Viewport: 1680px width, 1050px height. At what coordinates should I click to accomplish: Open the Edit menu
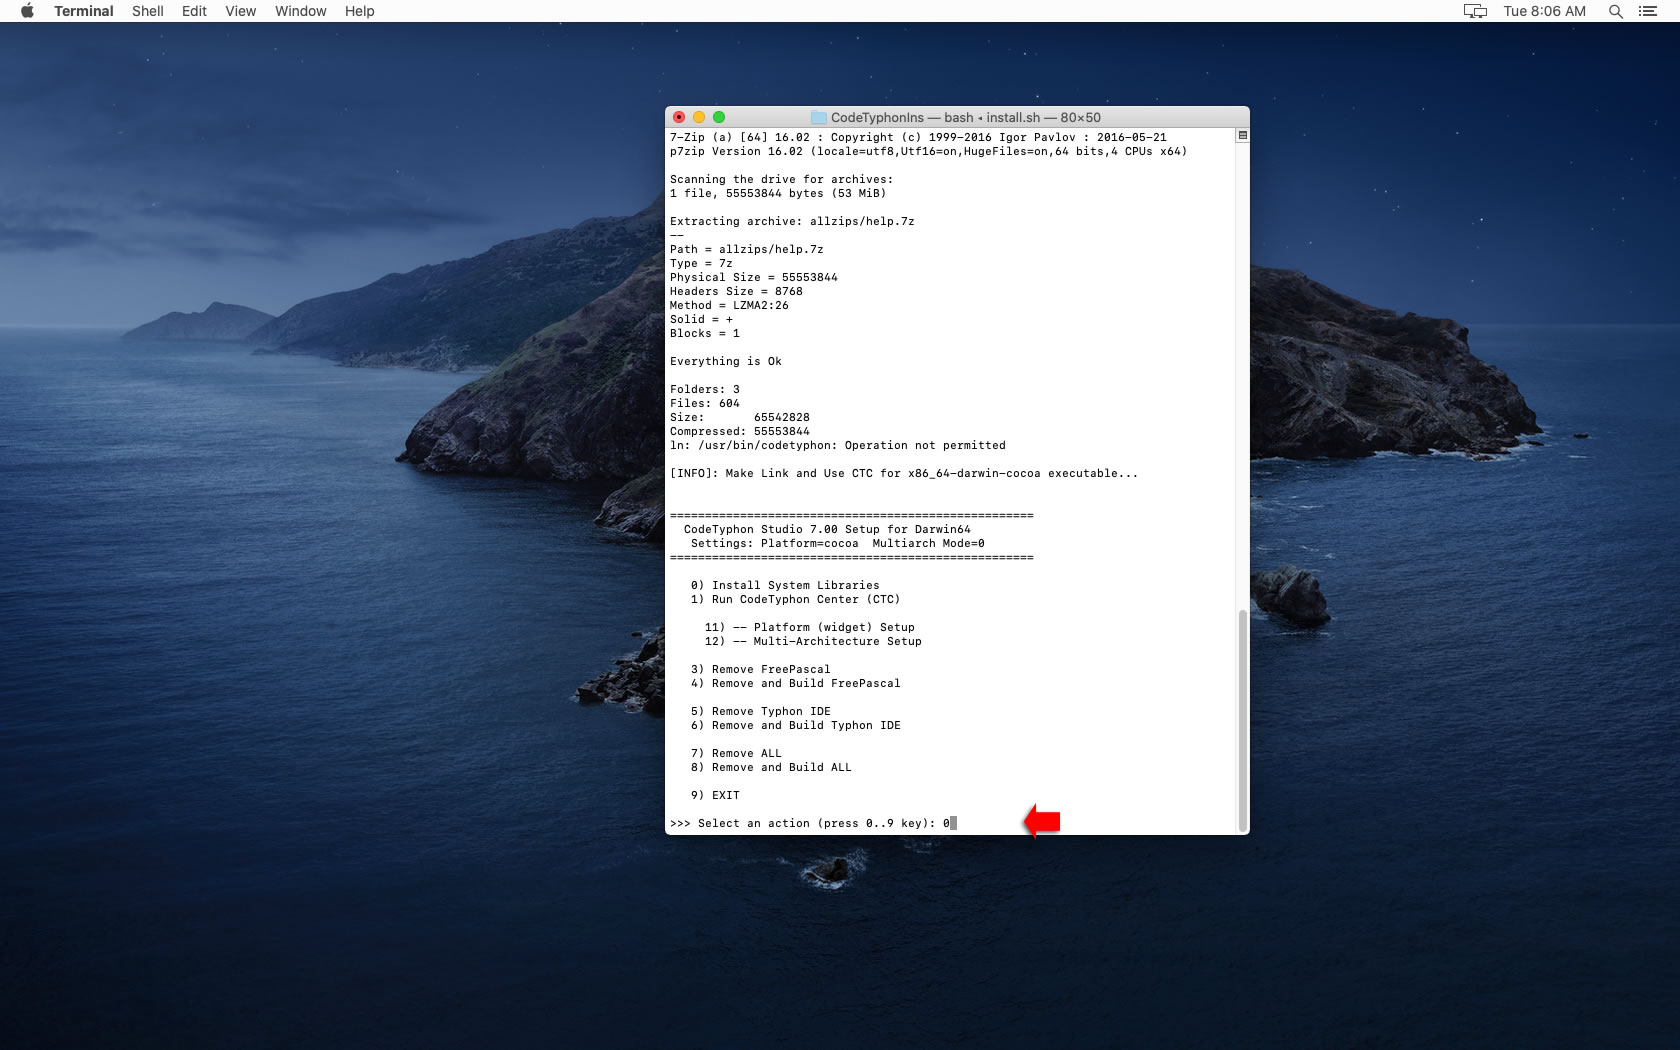click(x=194, y=11)
